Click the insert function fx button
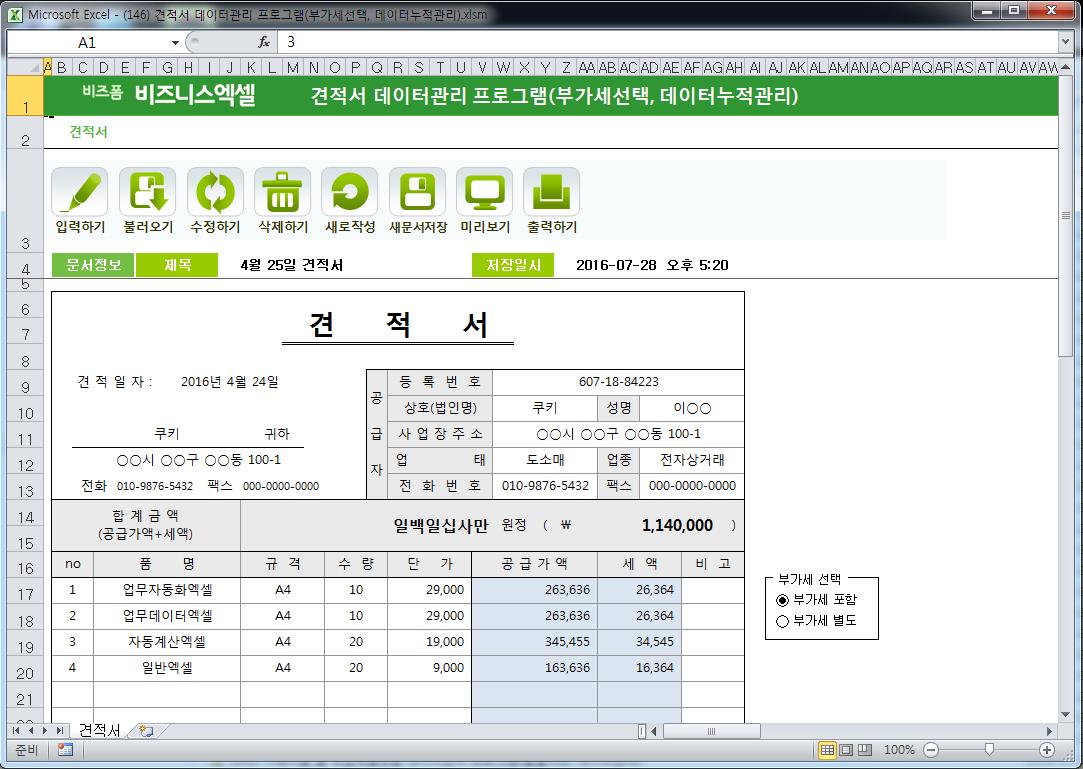The image size is (1083, 769). coord(264,43)
